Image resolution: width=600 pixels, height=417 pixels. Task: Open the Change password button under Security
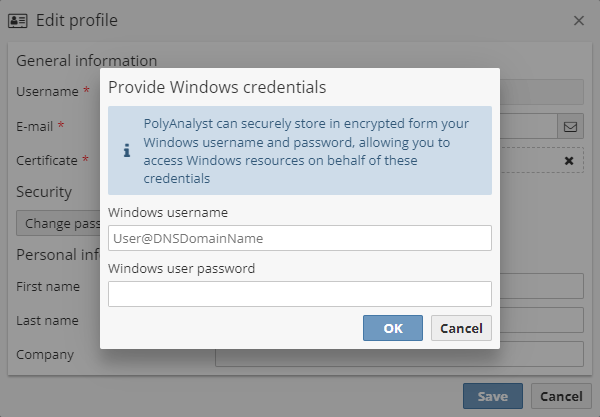(x=58, y=224)
